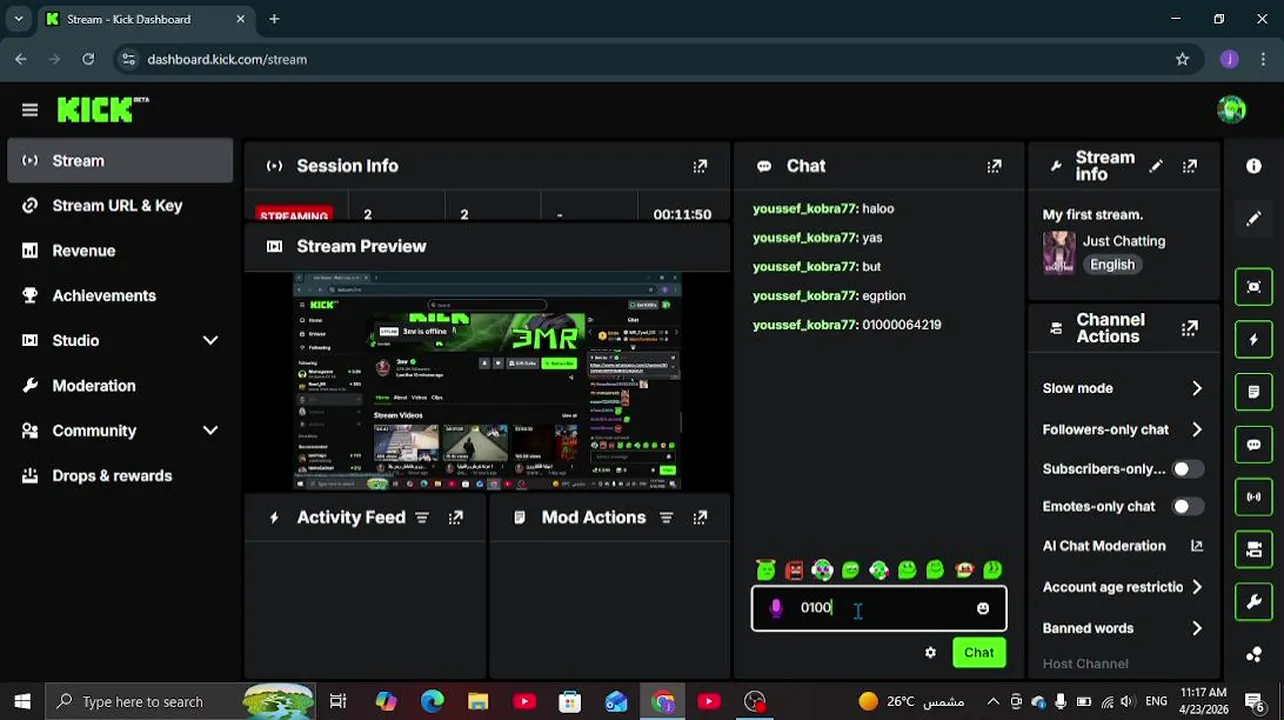Open File Explorer from taskbar
This screenshot has width=1284, height=720.
click(478, 701)
